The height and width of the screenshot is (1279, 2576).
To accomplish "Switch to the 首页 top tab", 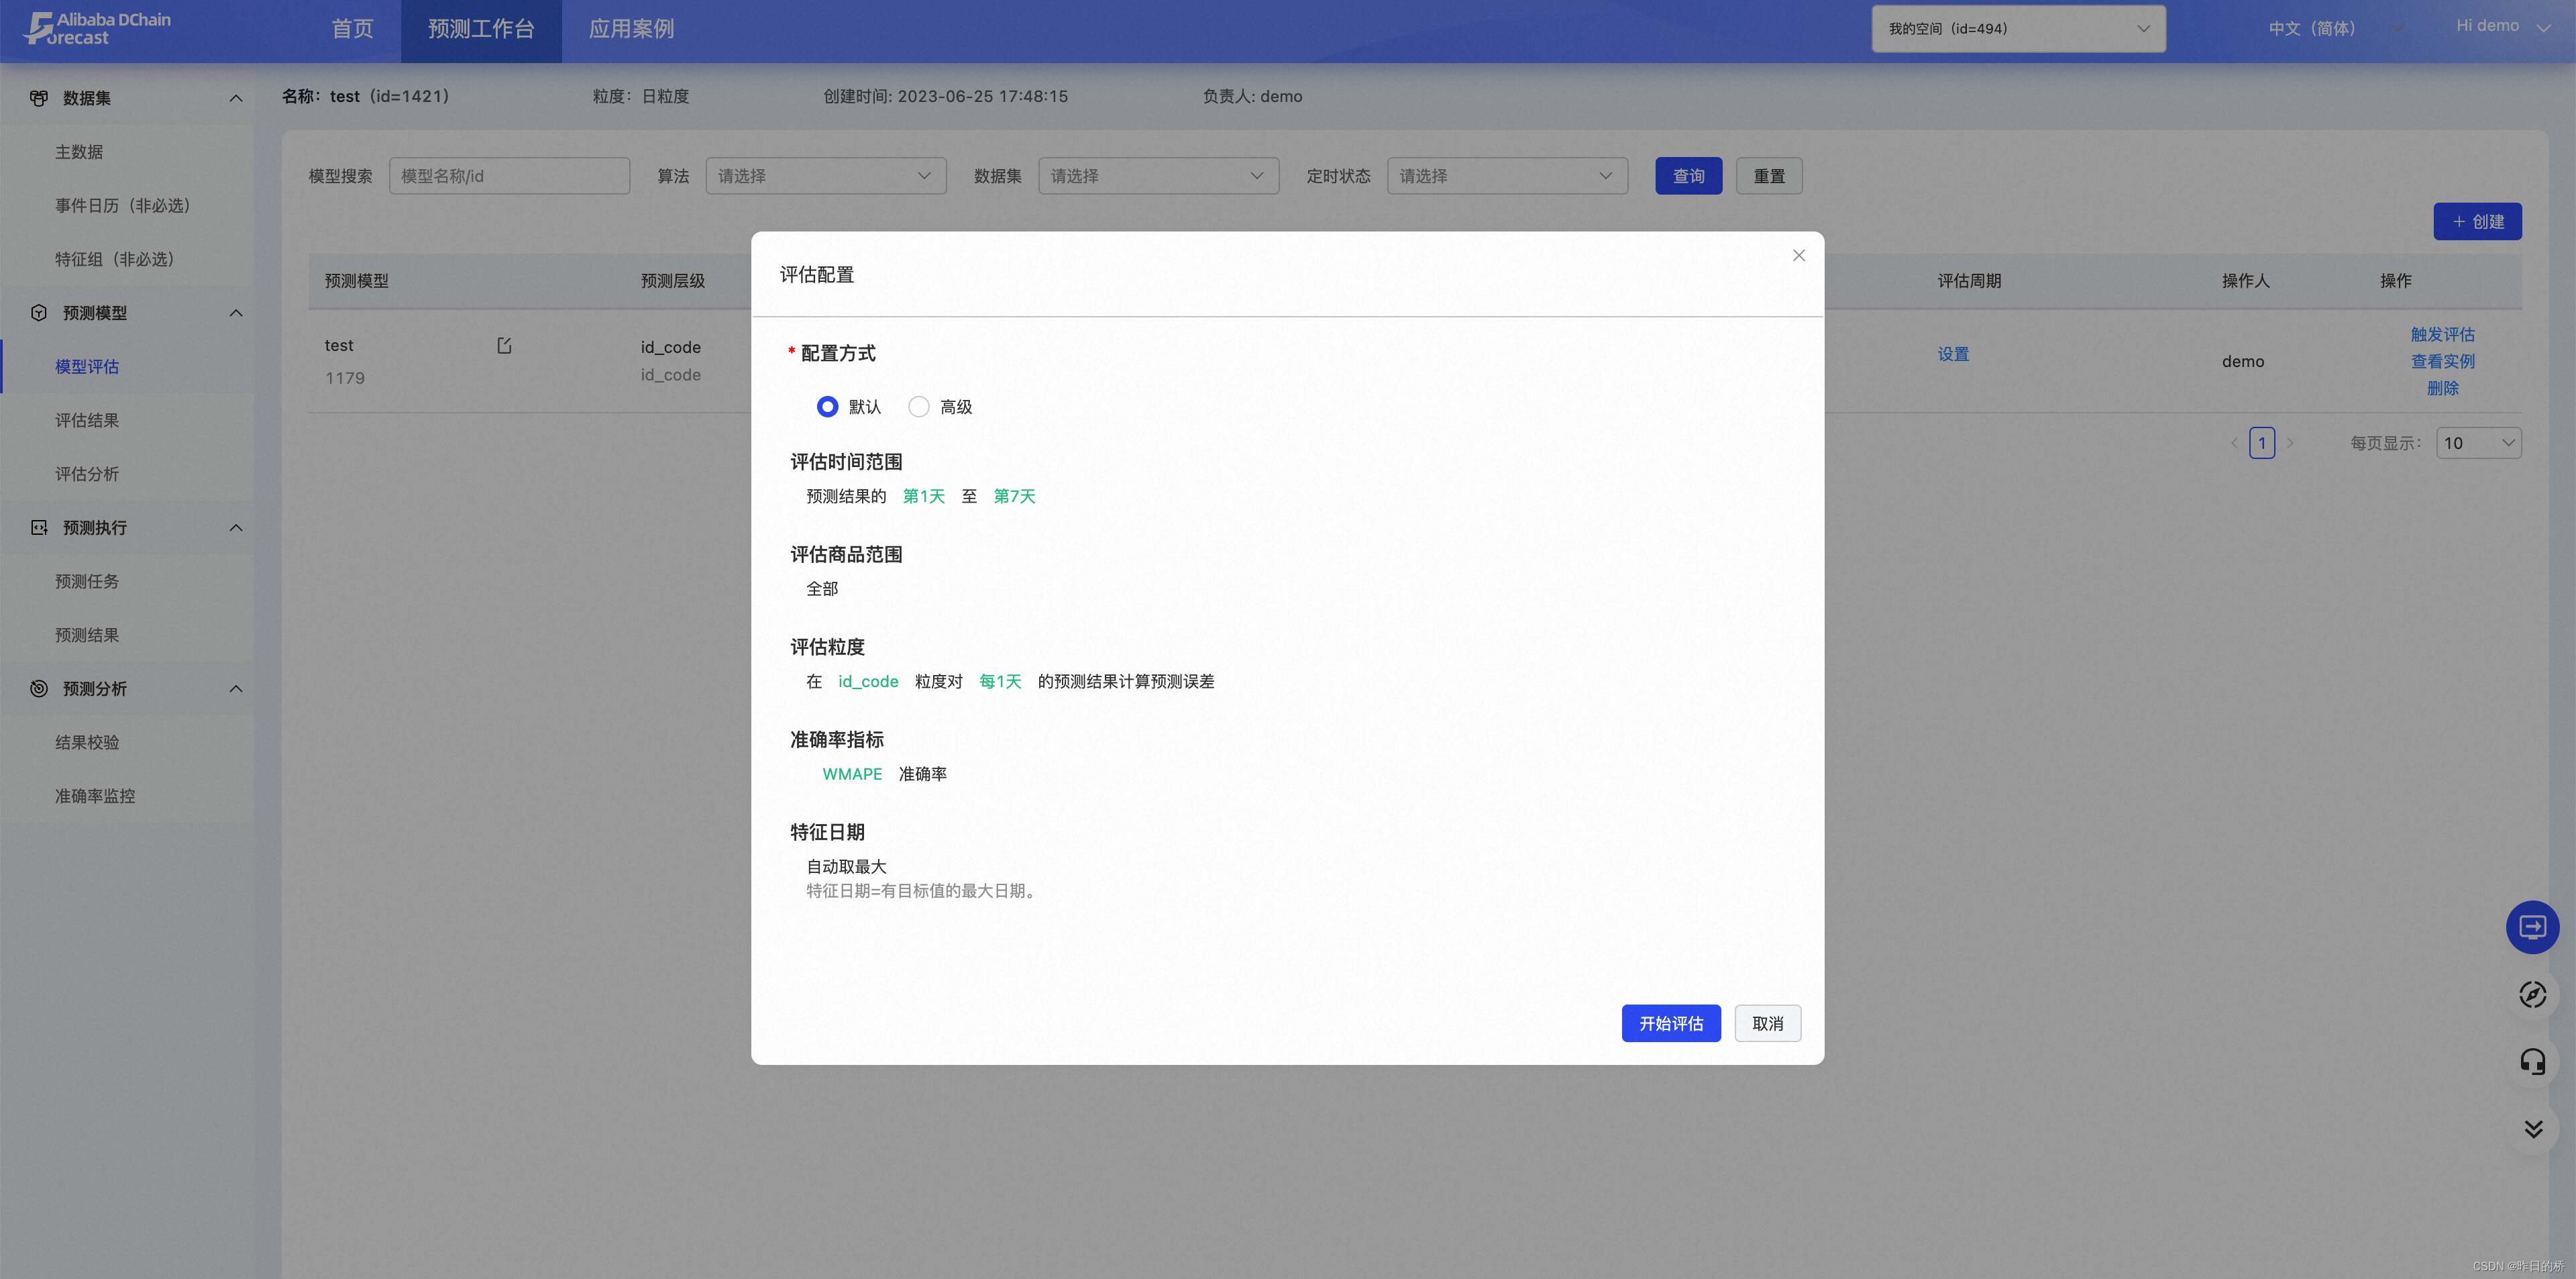I will point(352,29).
